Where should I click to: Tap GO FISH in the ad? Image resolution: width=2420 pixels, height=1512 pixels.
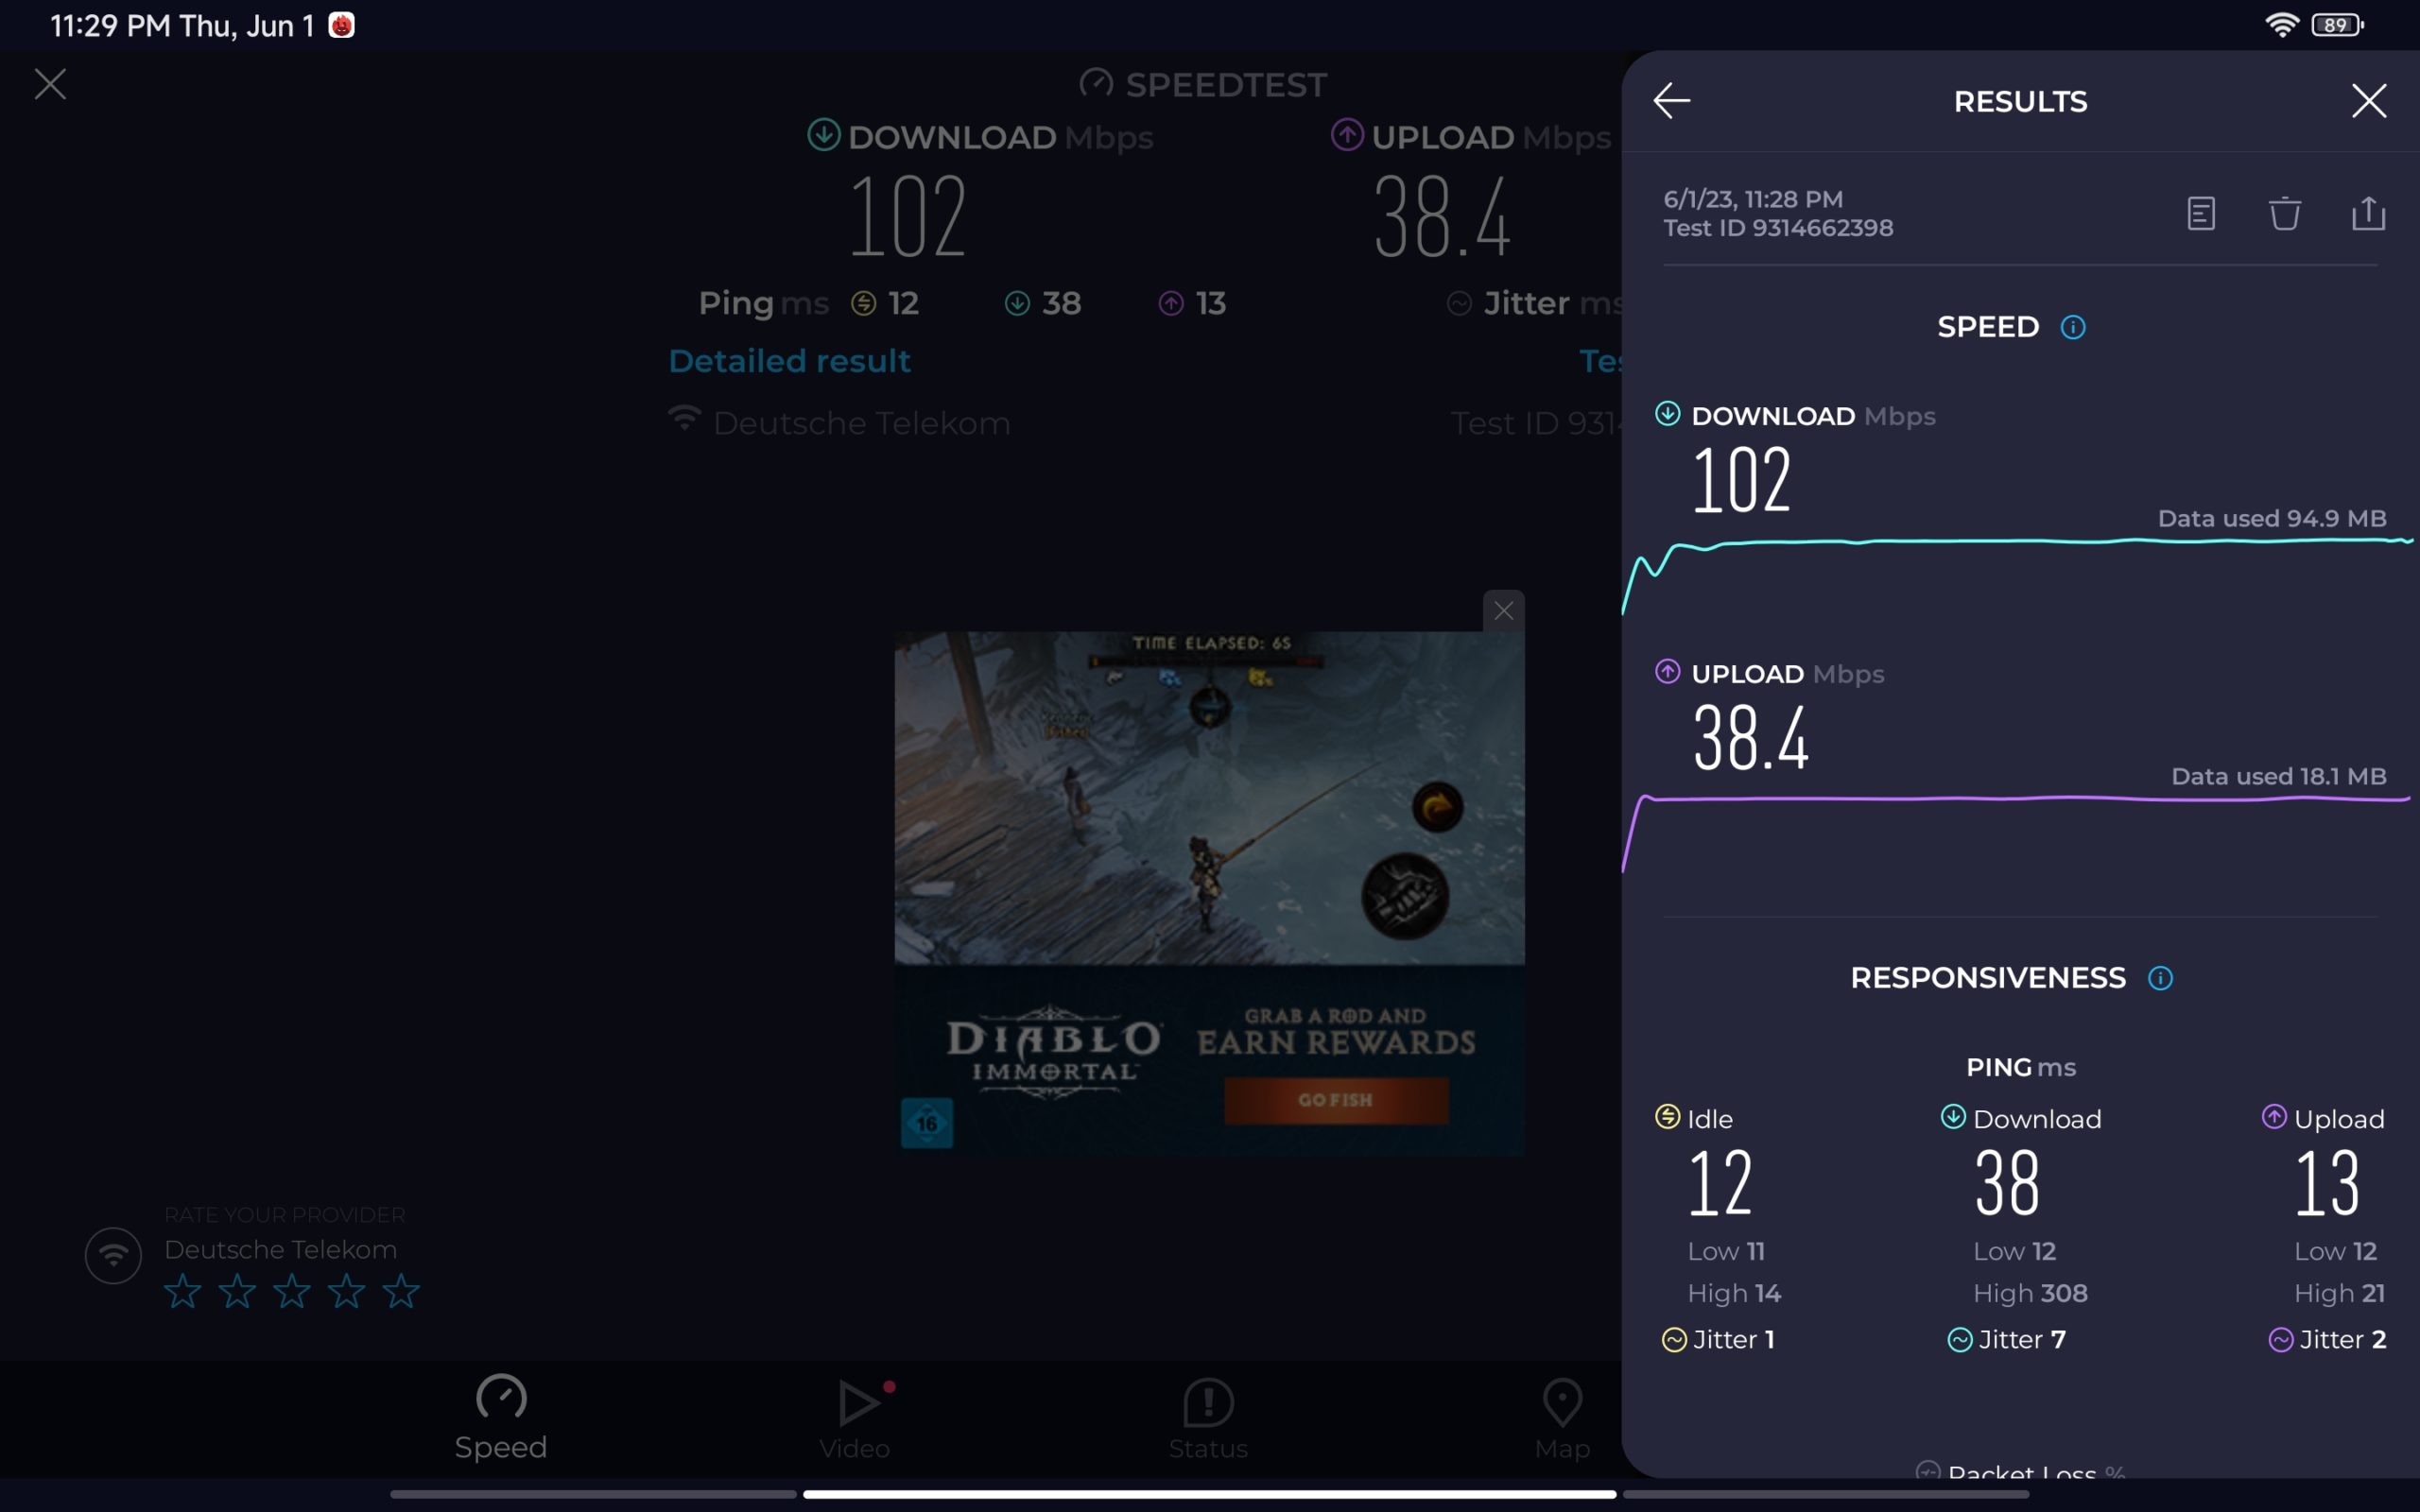(1336, 1100)
